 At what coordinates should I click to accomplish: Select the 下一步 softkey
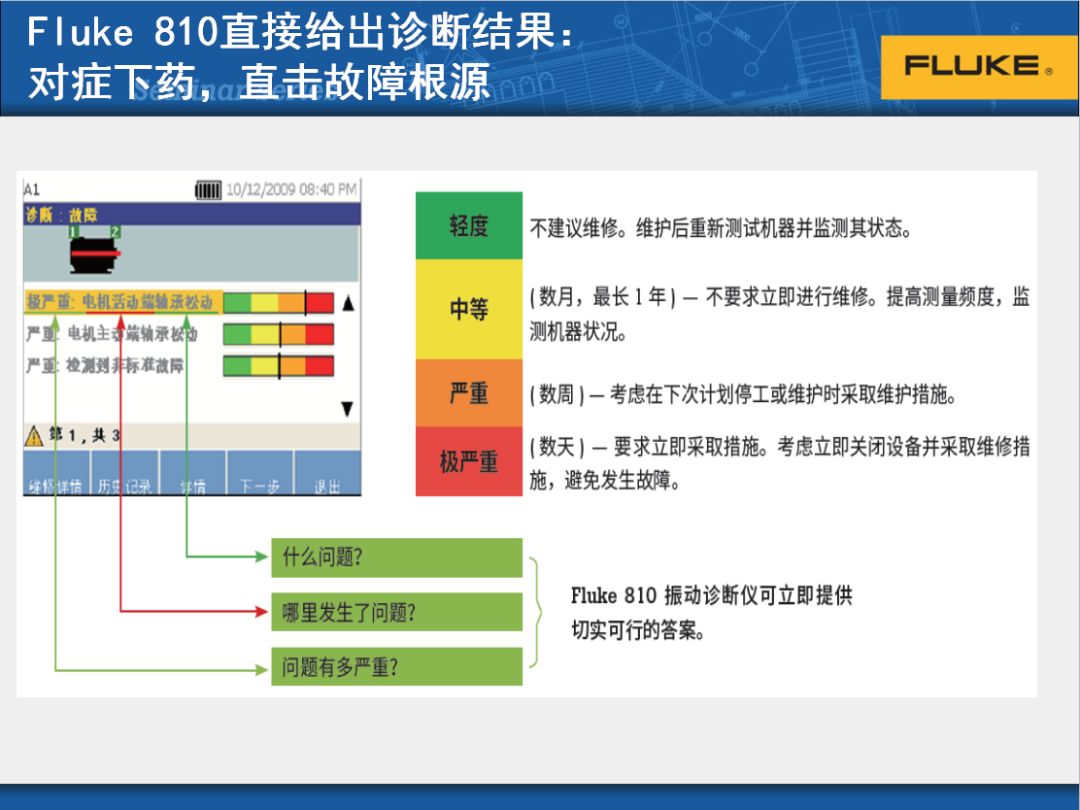[260, 472]
